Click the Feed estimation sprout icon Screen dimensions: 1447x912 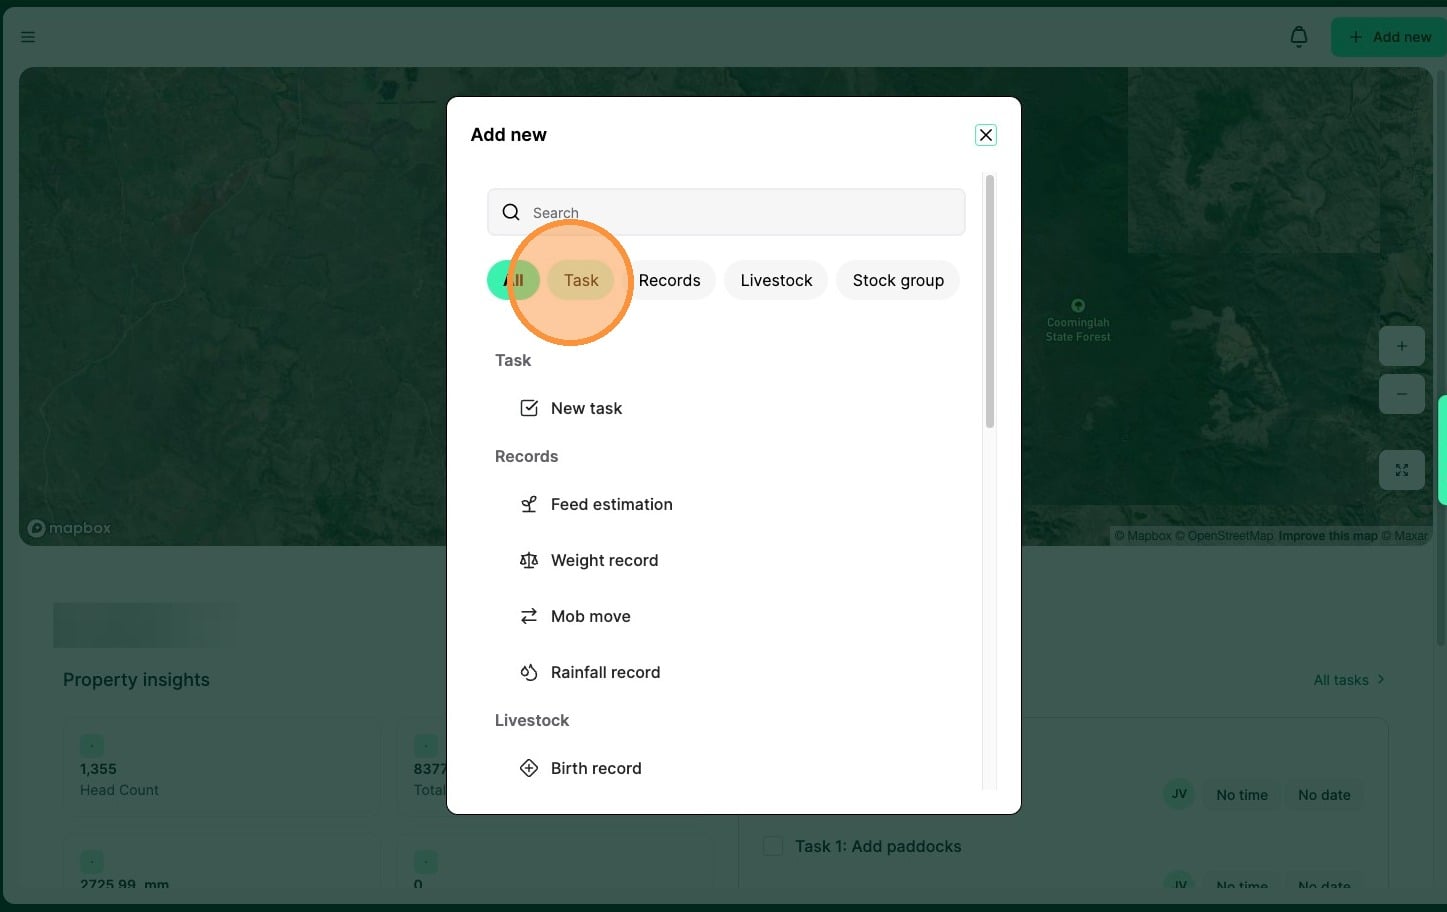click(x=529, y=504)
